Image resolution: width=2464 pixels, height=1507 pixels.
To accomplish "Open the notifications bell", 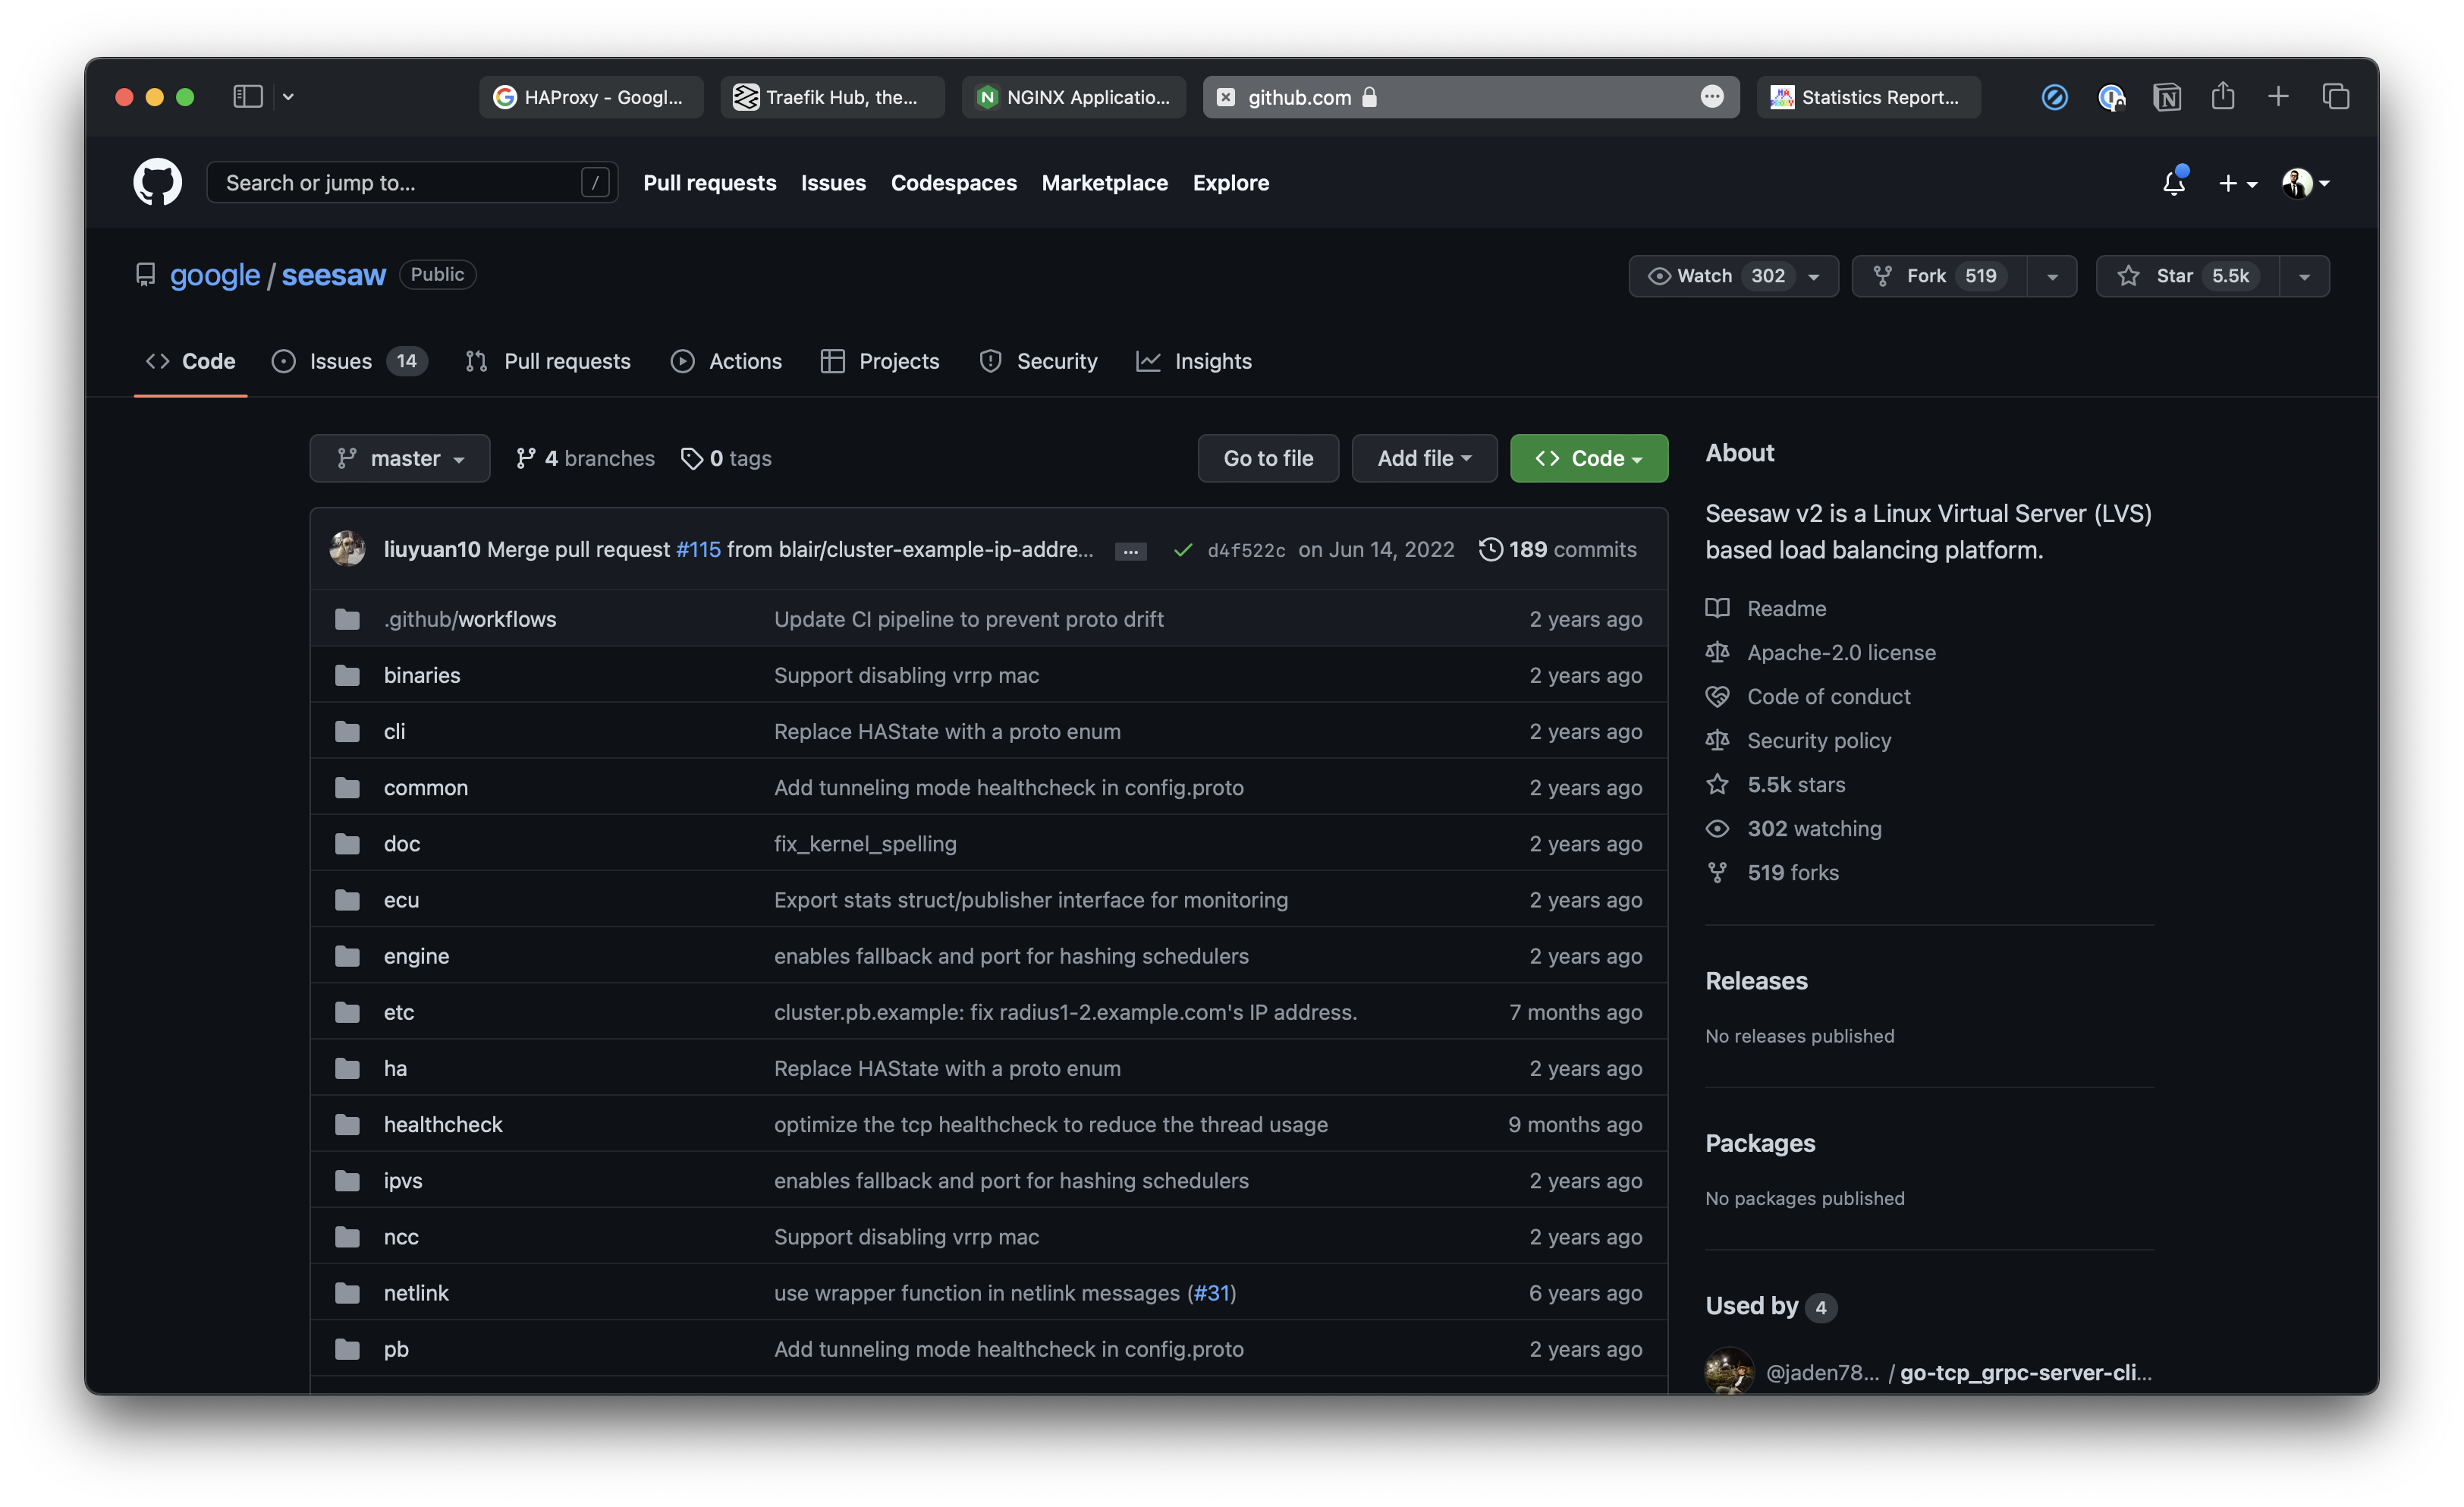I will pos(2173,183).
